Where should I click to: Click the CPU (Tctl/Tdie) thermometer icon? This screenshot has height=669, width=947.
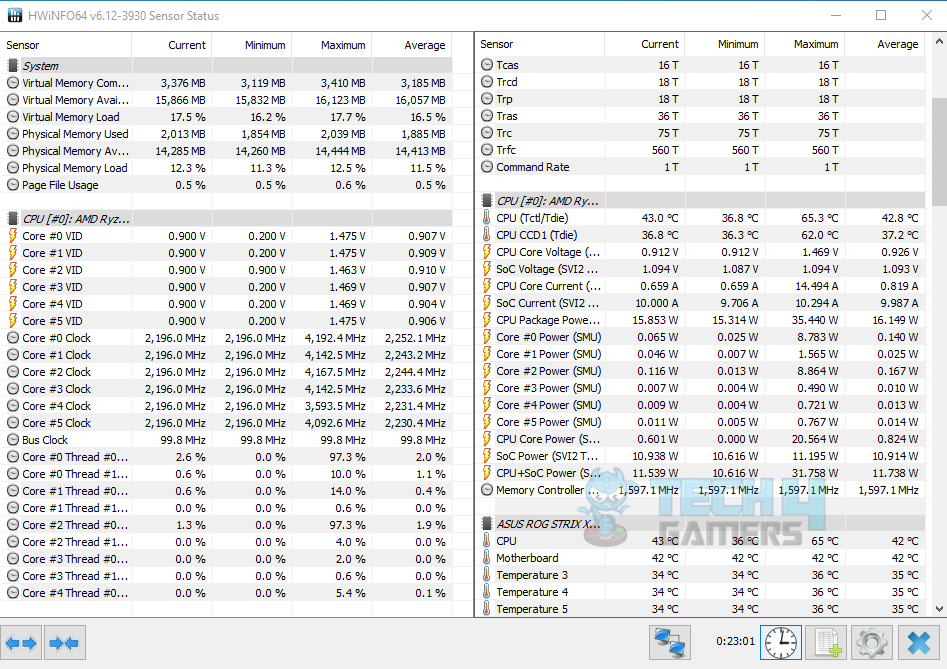tap(487, 217)
